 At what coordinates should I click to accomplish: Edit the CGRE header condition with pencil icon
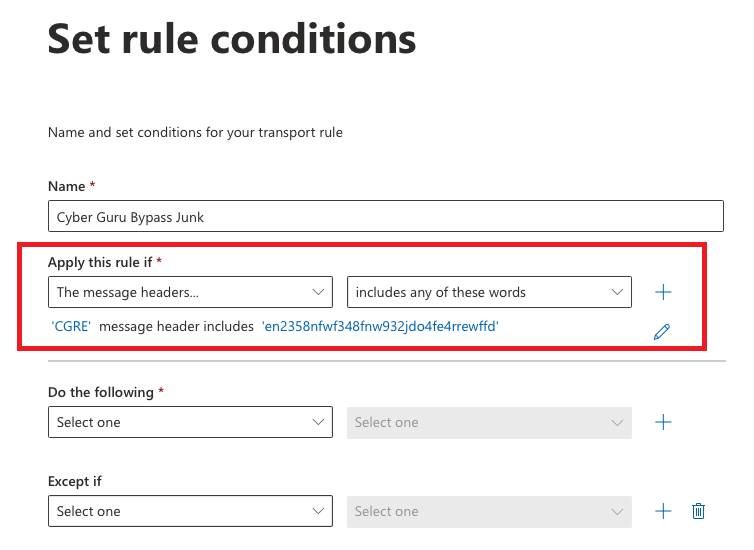(x=662, y=332)
